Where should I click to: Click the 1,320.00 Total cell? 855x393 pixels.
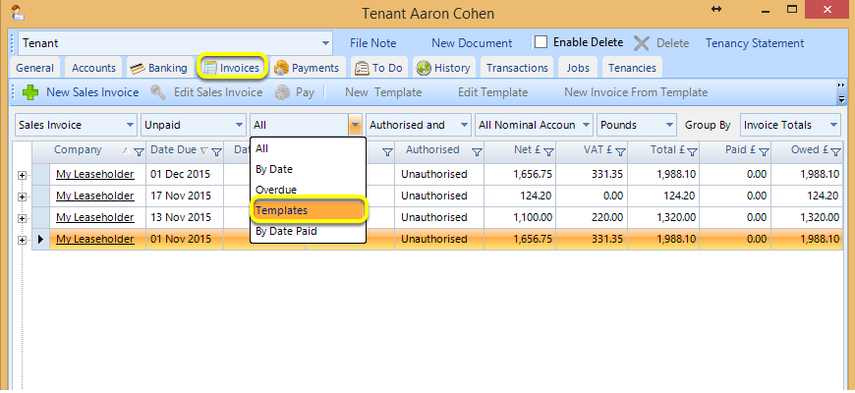[x=663, y=217]
